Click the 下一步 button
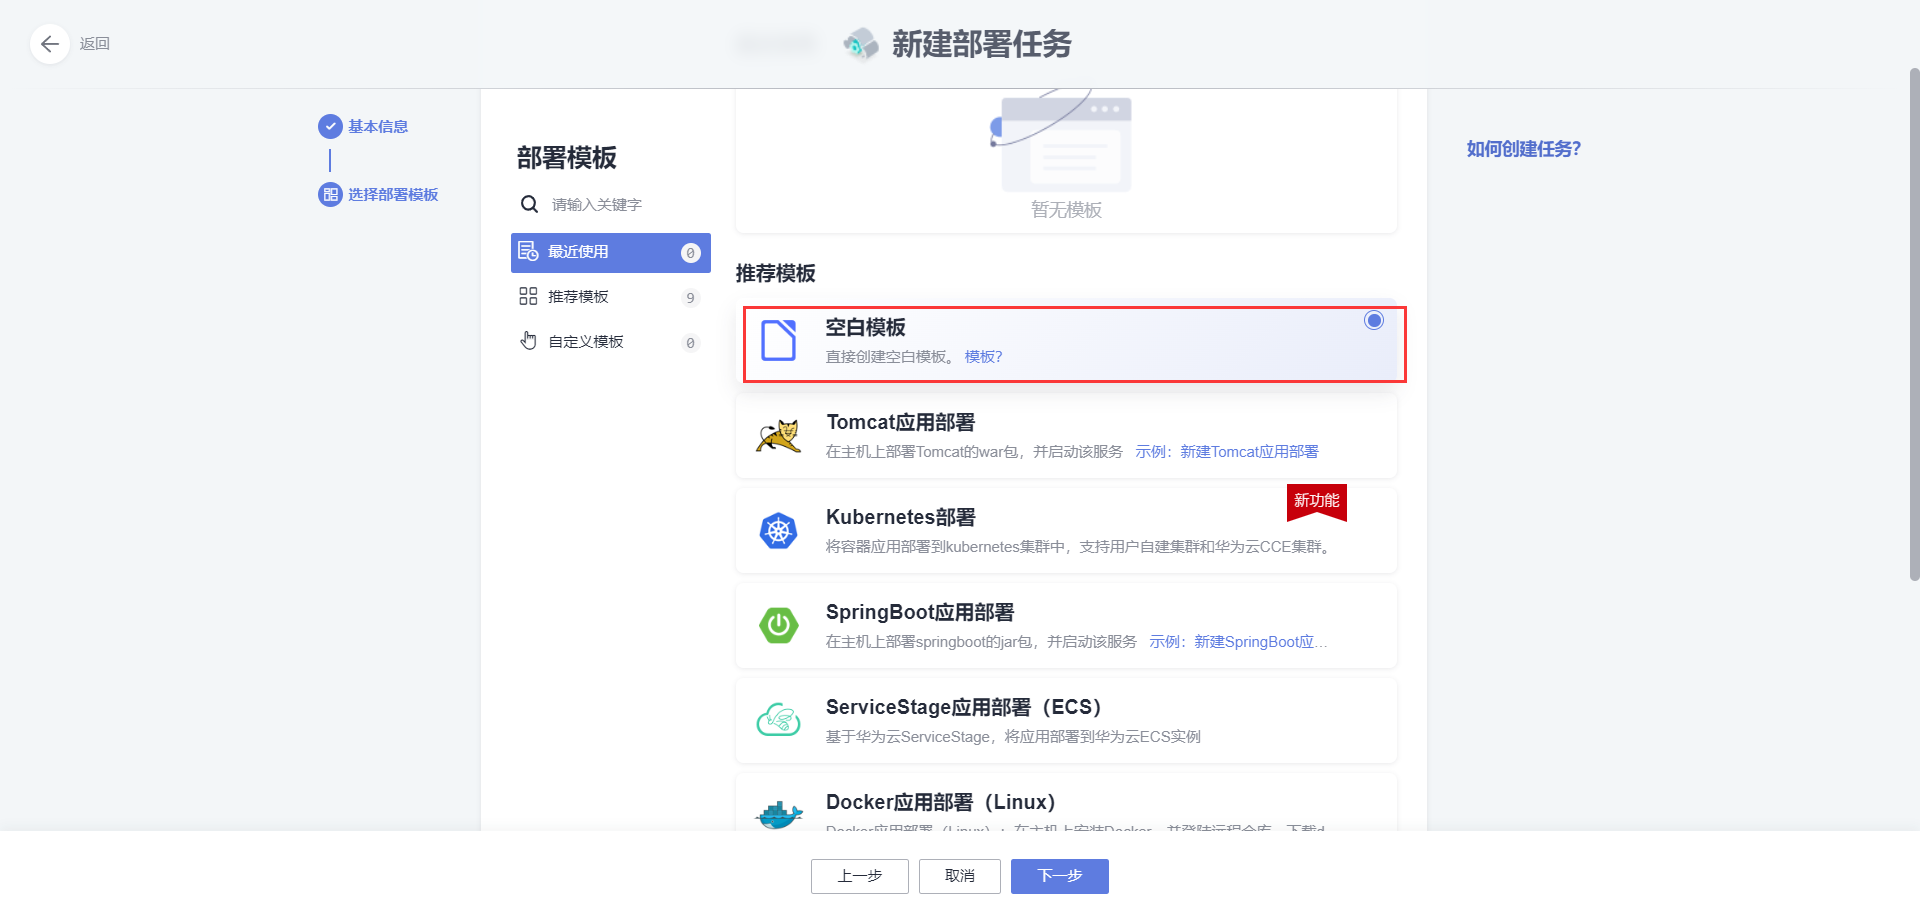 click(1059, 876)
